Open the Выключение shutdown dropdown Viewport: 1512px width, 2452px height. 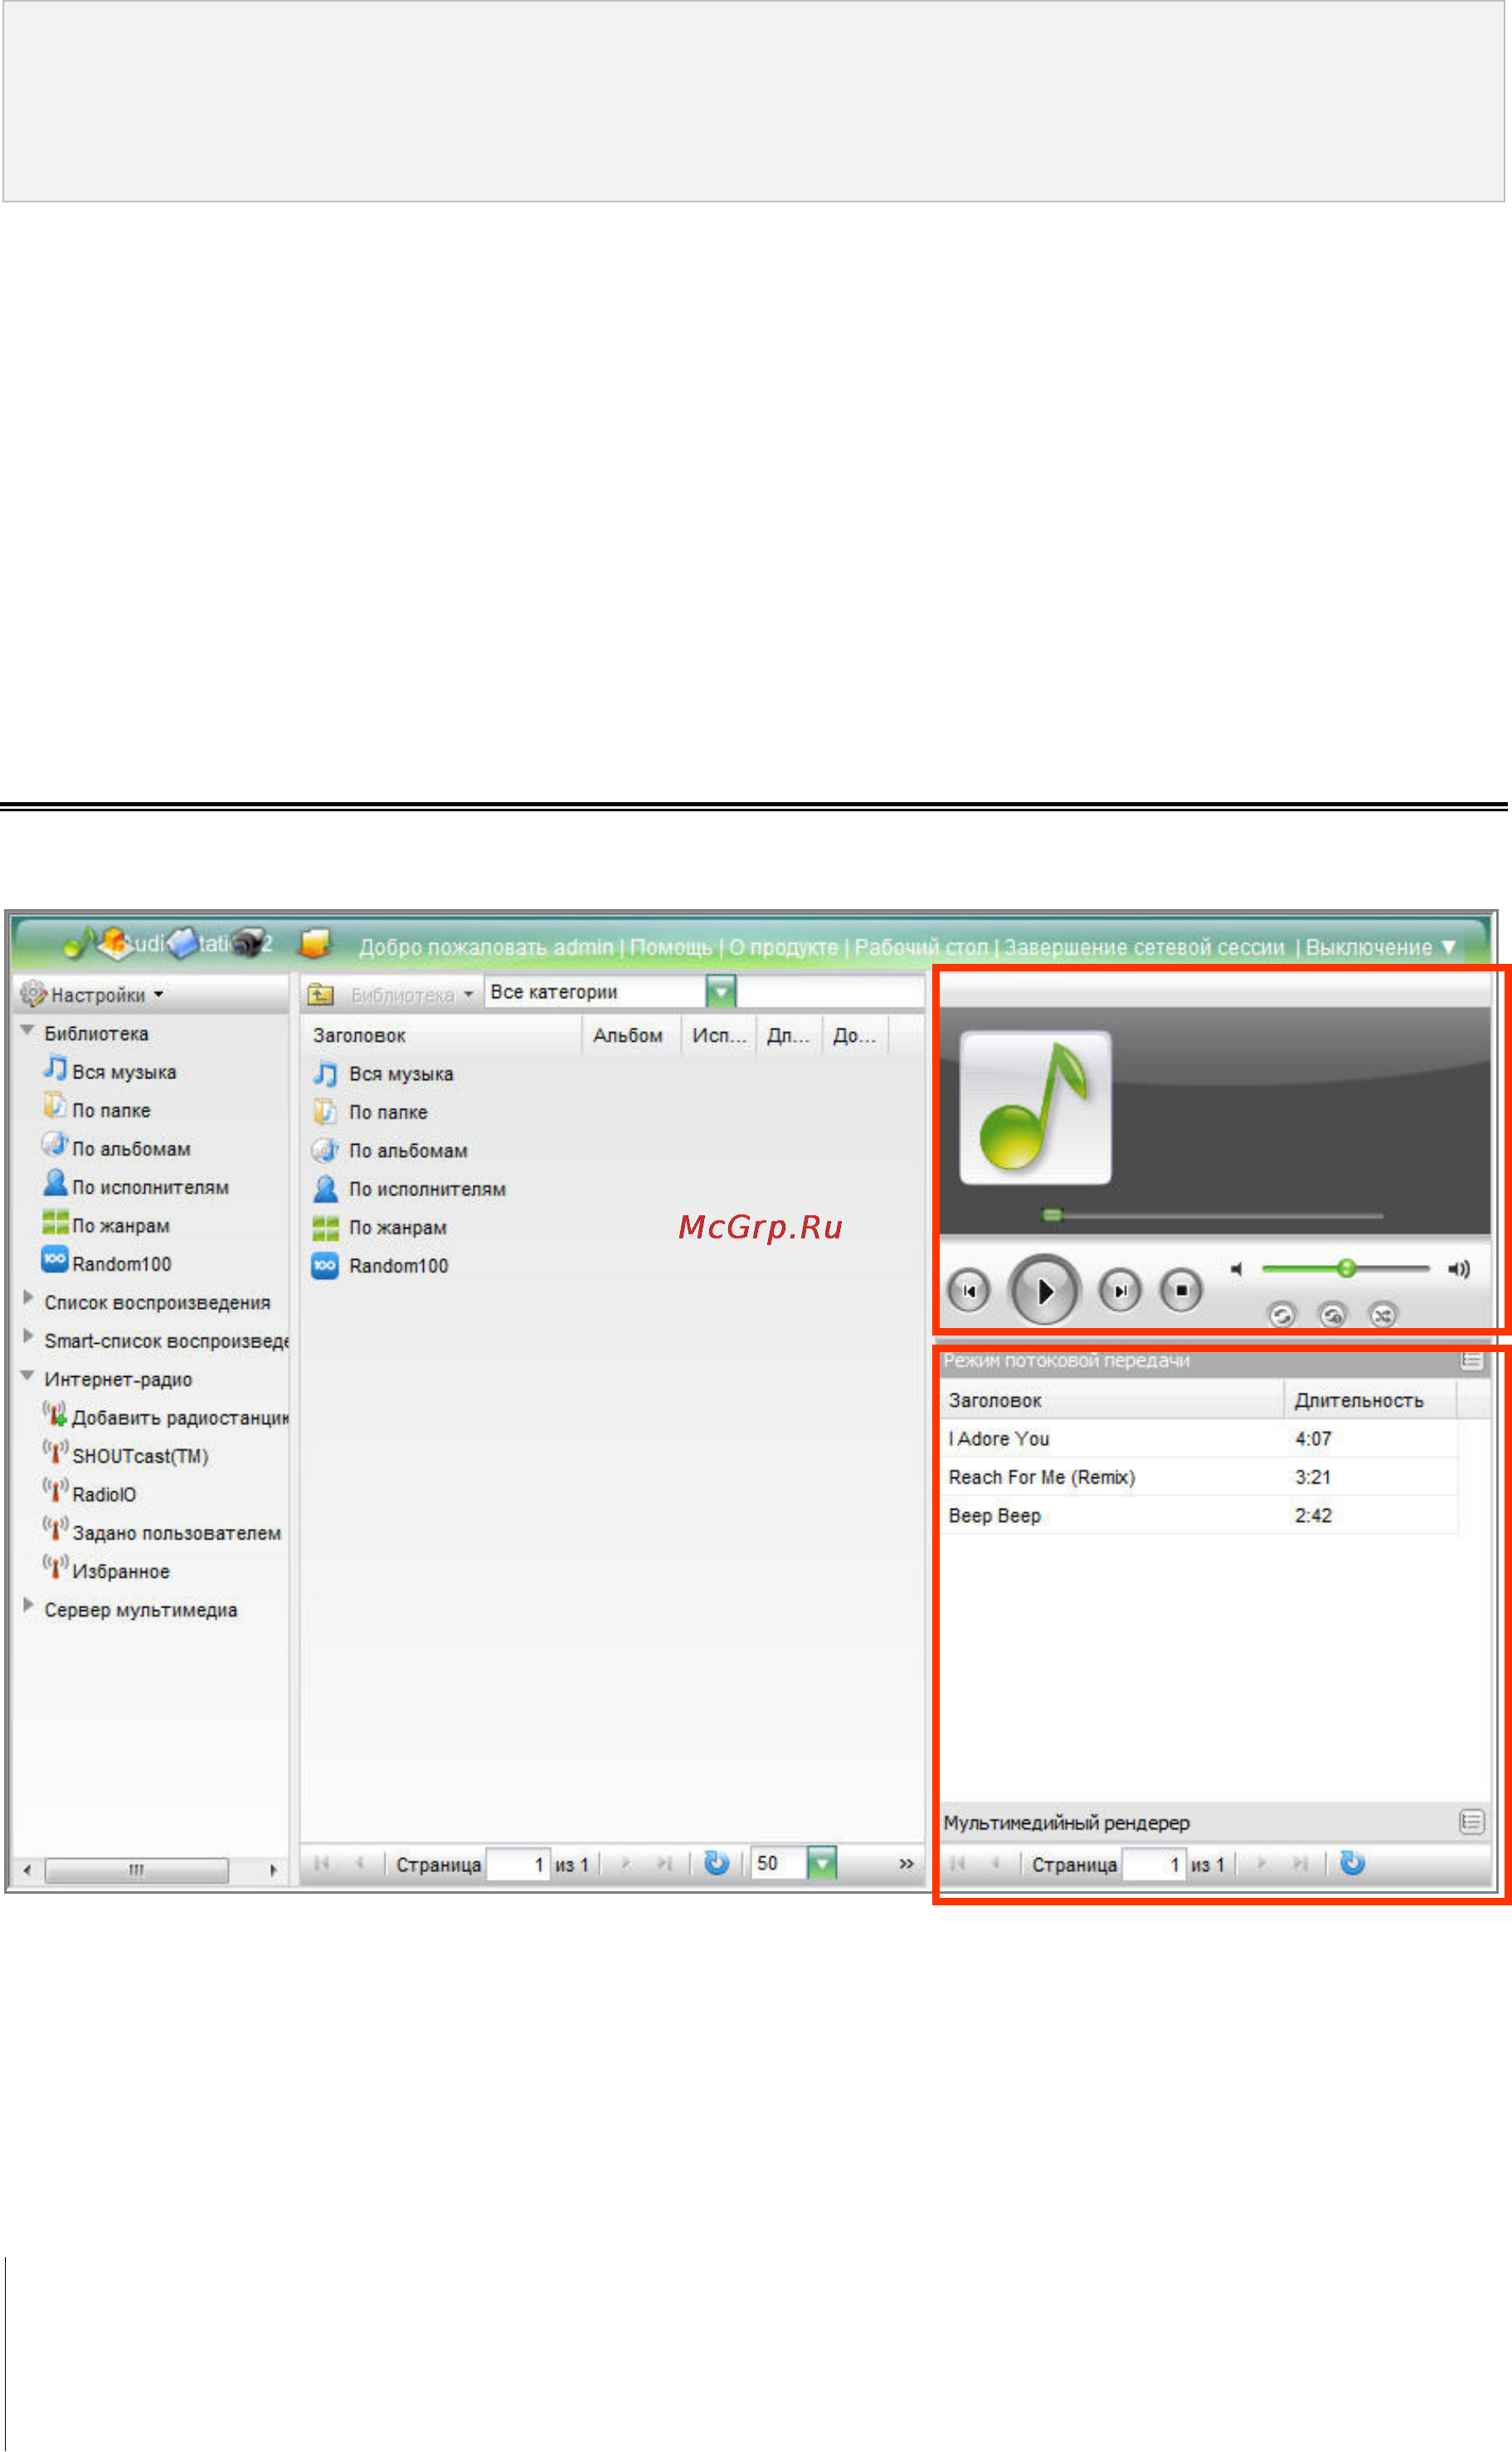(x=1380, y=947)
